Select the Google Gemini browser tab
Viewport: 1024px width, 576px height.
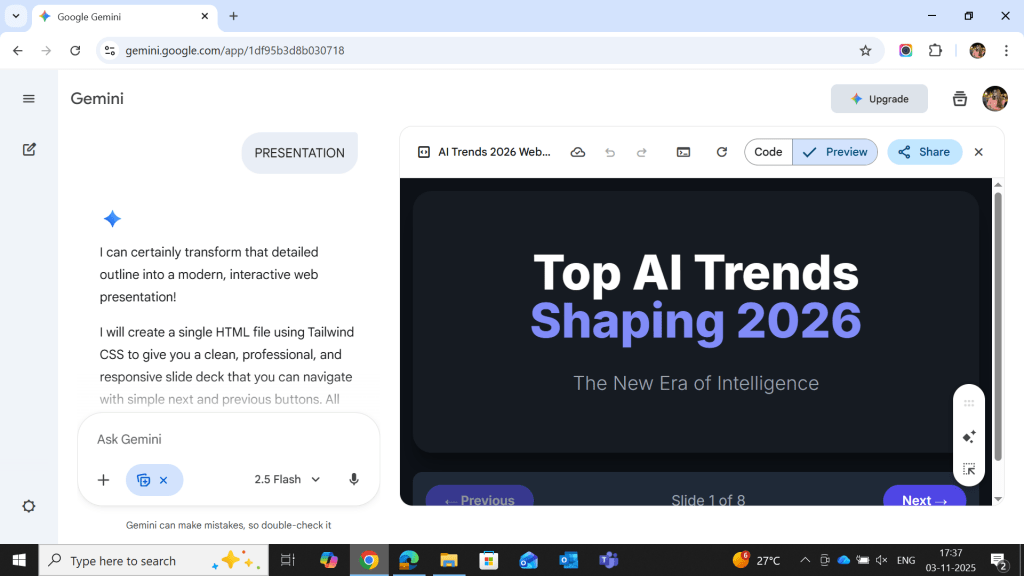[122, 17]
